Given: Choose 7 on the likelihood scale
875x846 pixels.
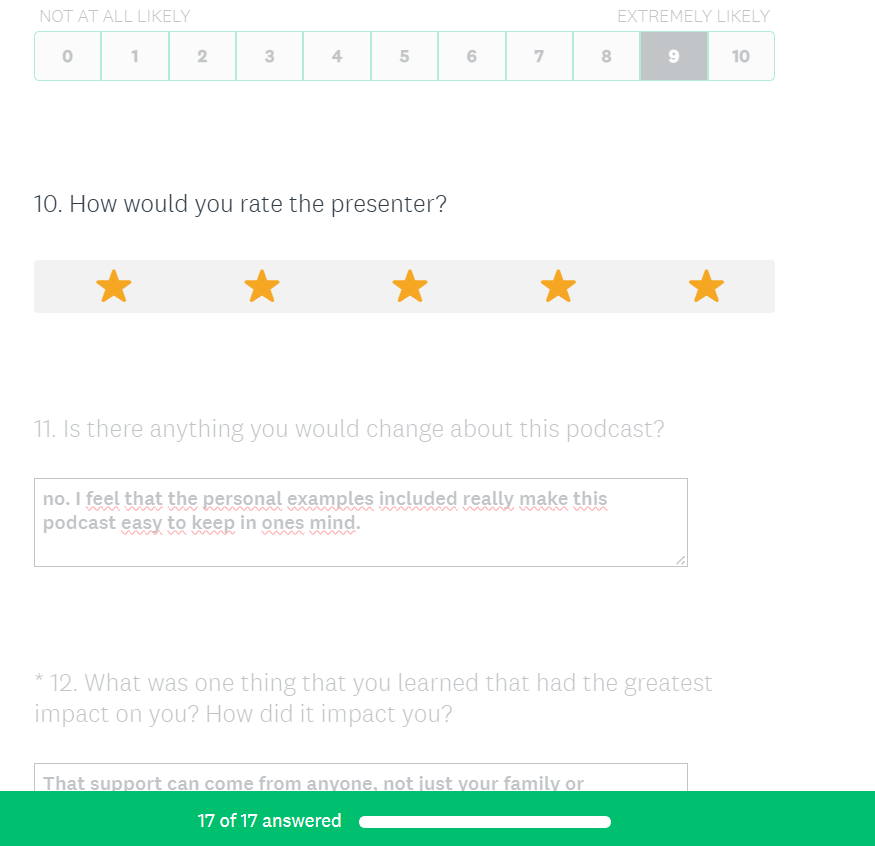Looking at the screenshot, I should point(539,56).
